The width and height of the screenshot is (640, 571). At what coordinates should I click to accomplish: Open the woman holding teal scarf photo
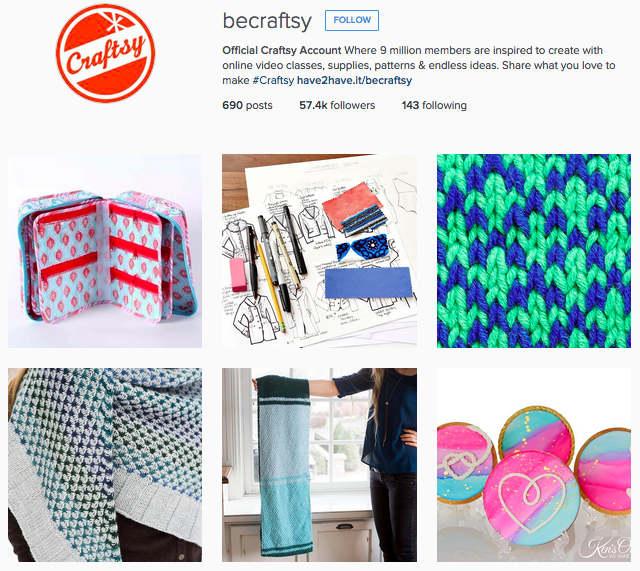pos(319,465)
